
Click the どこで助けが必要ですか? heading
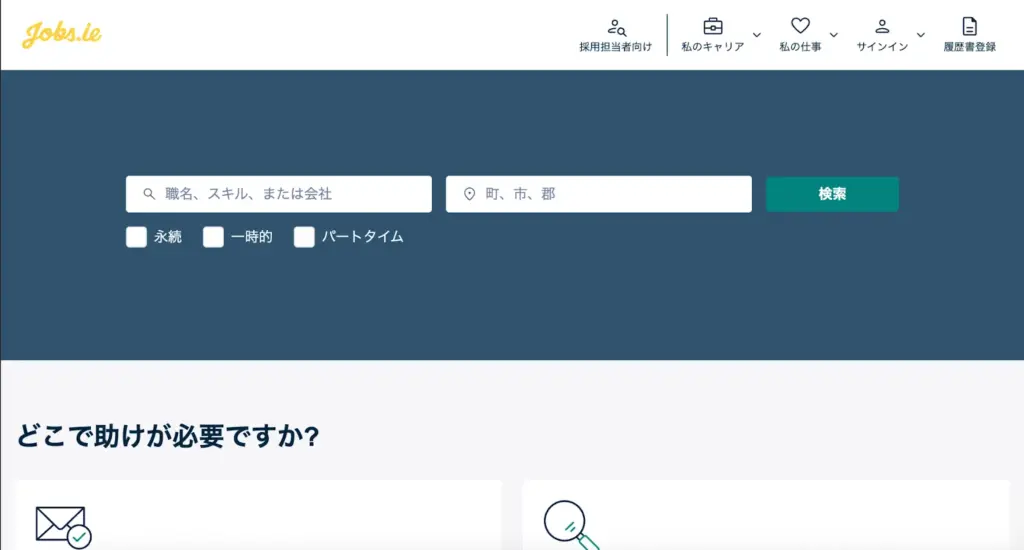coord(168,436)
